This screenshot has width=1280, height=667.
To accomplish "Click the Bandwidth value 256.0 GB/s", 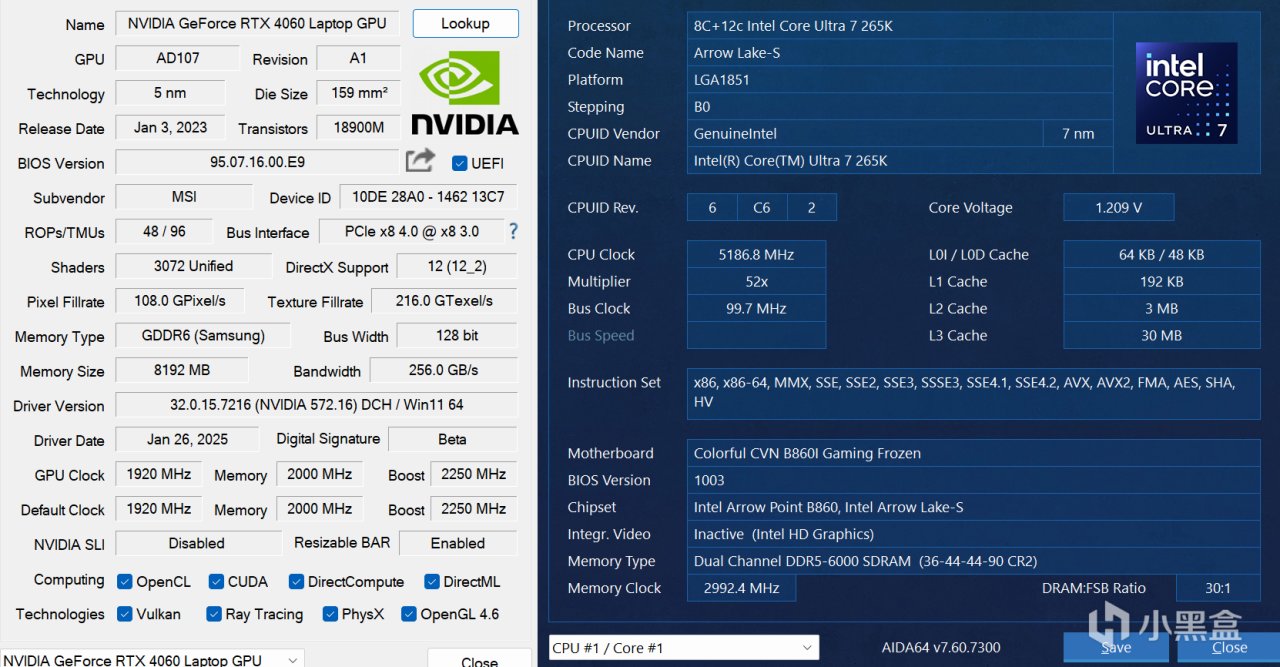I will click(x=444, y=370).
